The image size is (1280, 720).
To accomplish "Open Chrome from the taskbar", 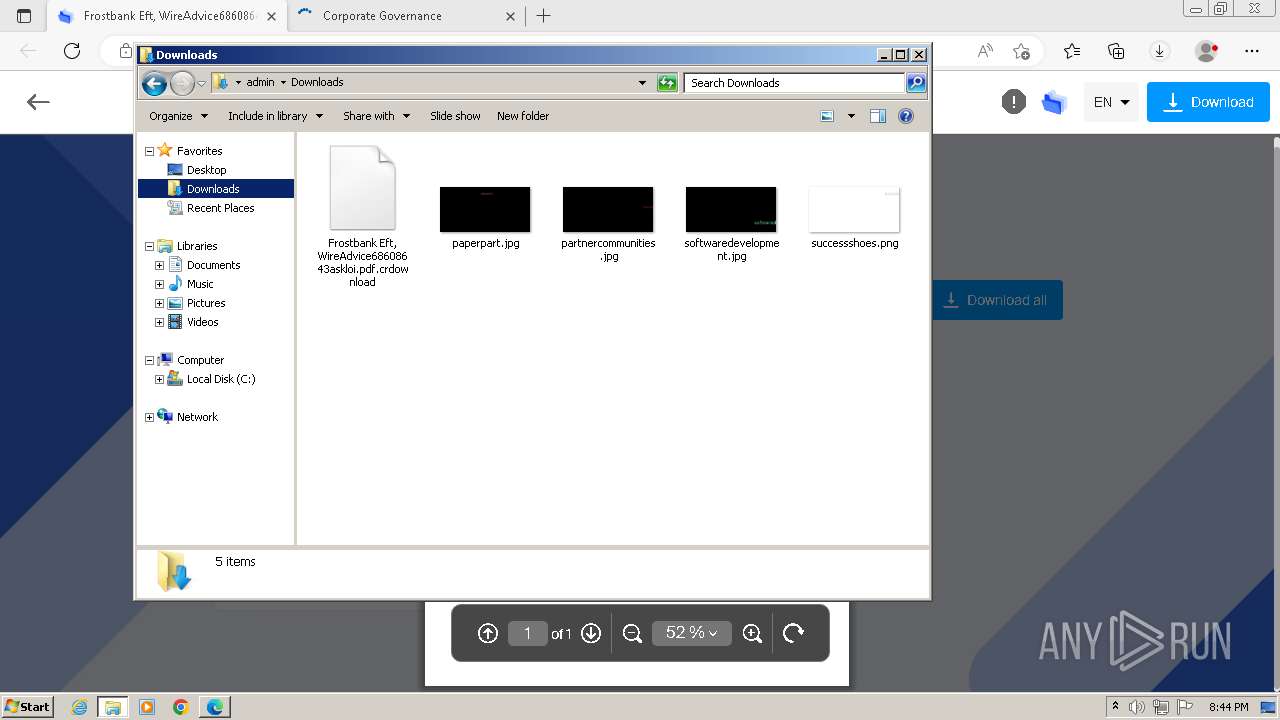I will pos(181,707).
